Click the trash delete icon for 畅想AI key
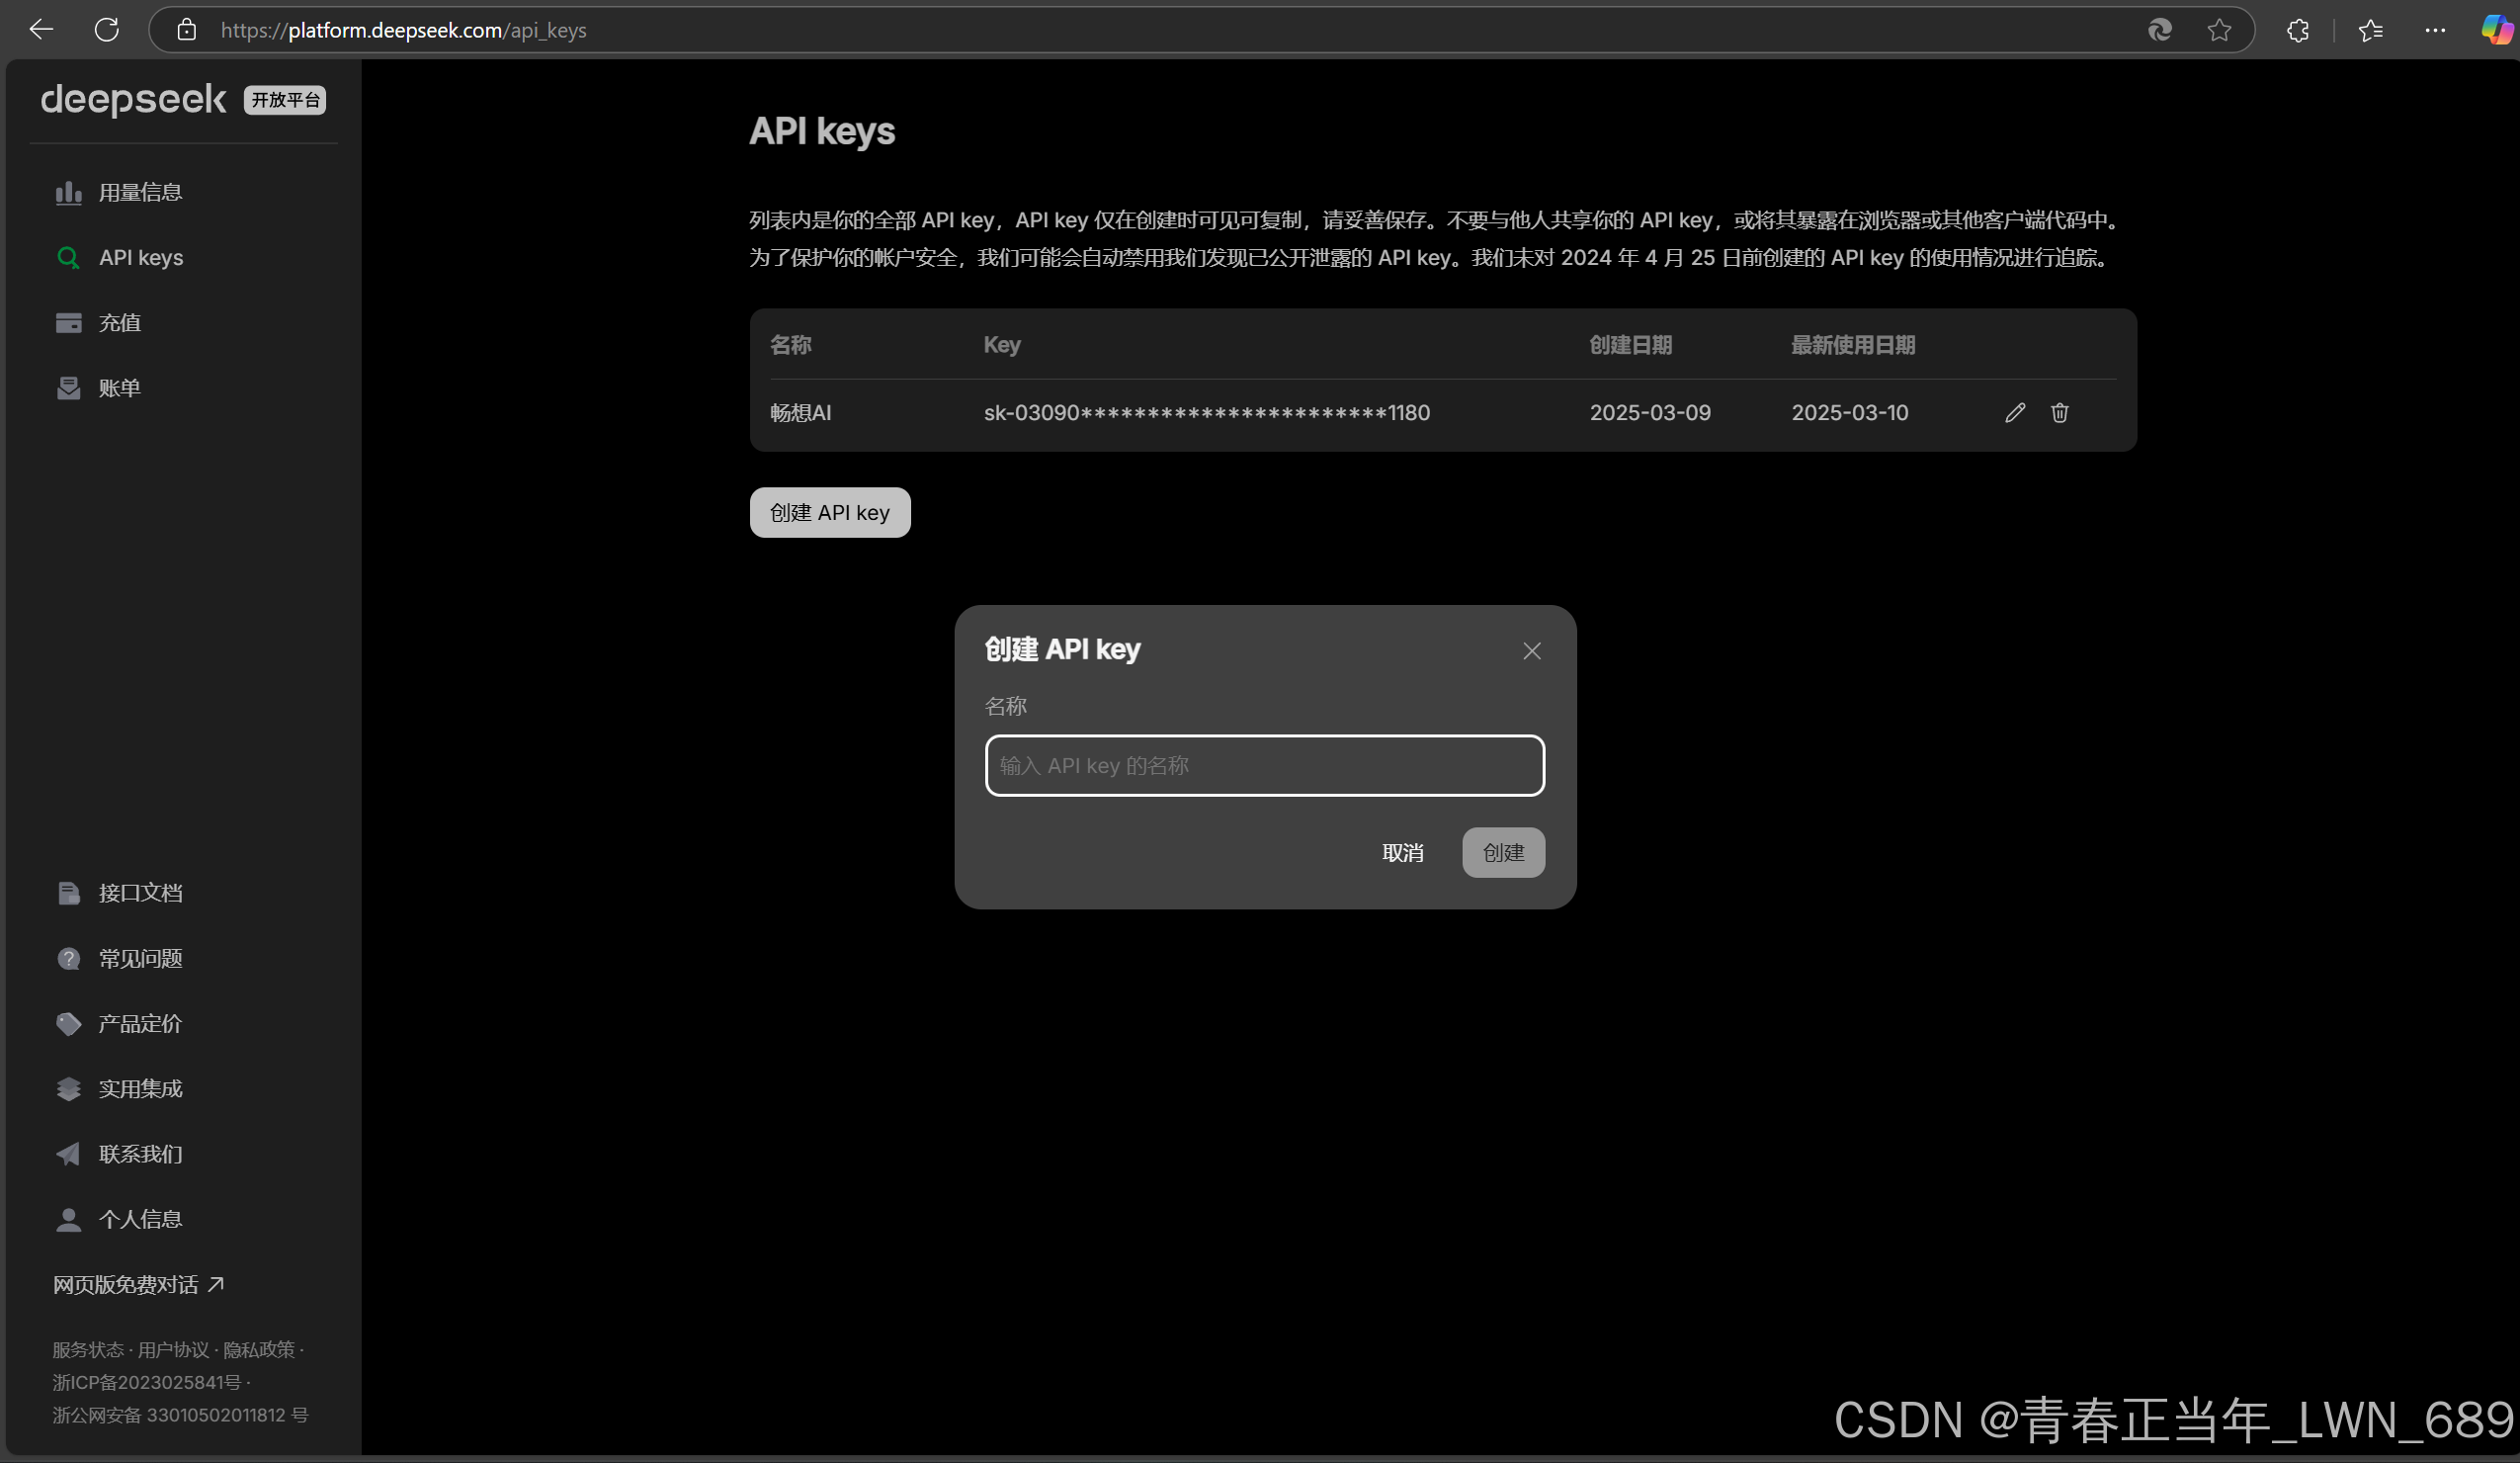The image size is (2520, 1463). [x=2059, y=412]
